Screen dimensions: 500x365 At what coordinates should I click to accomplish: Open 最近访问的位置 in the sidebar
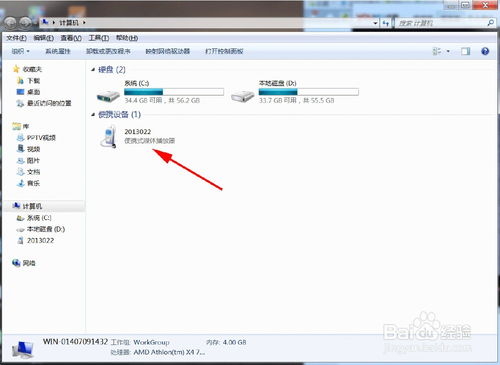point(49,103)
